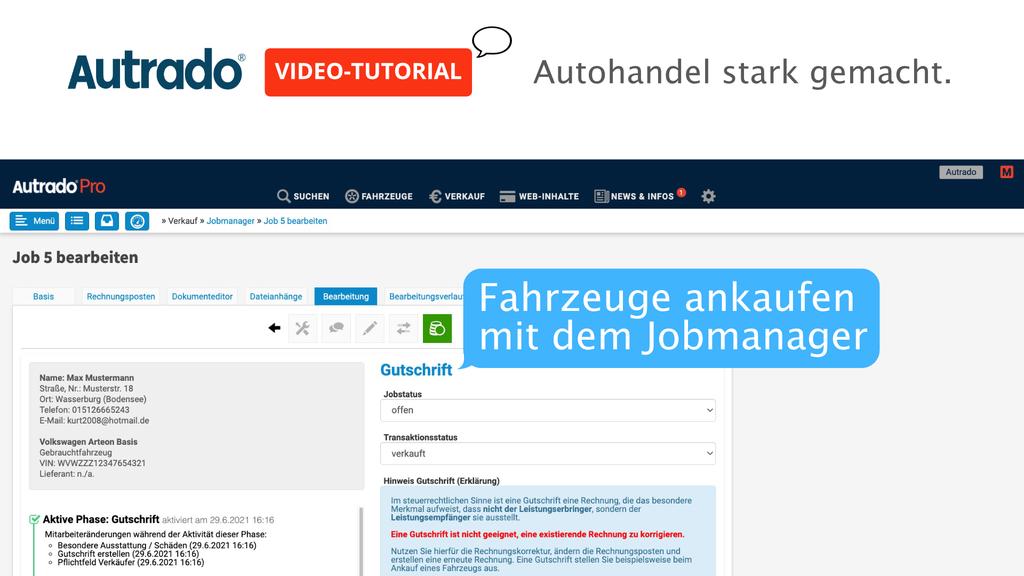
Task: Open the Suchen search icon
Action: (x=283, y=196)
